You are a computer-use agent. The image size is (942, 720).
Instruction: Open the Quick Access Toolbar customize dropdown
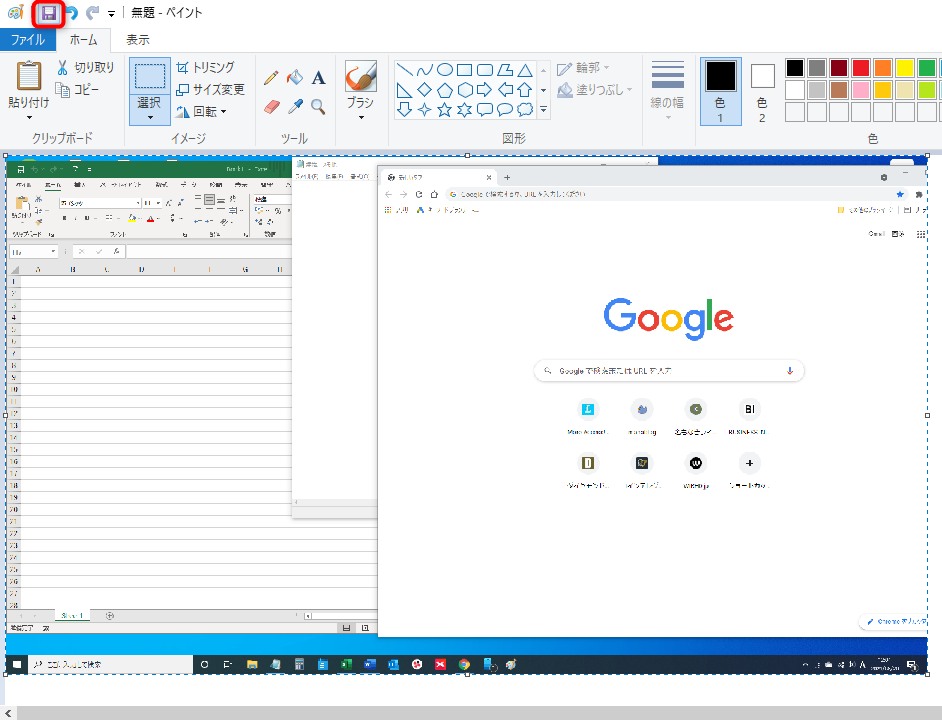click(x=111, y=13)
